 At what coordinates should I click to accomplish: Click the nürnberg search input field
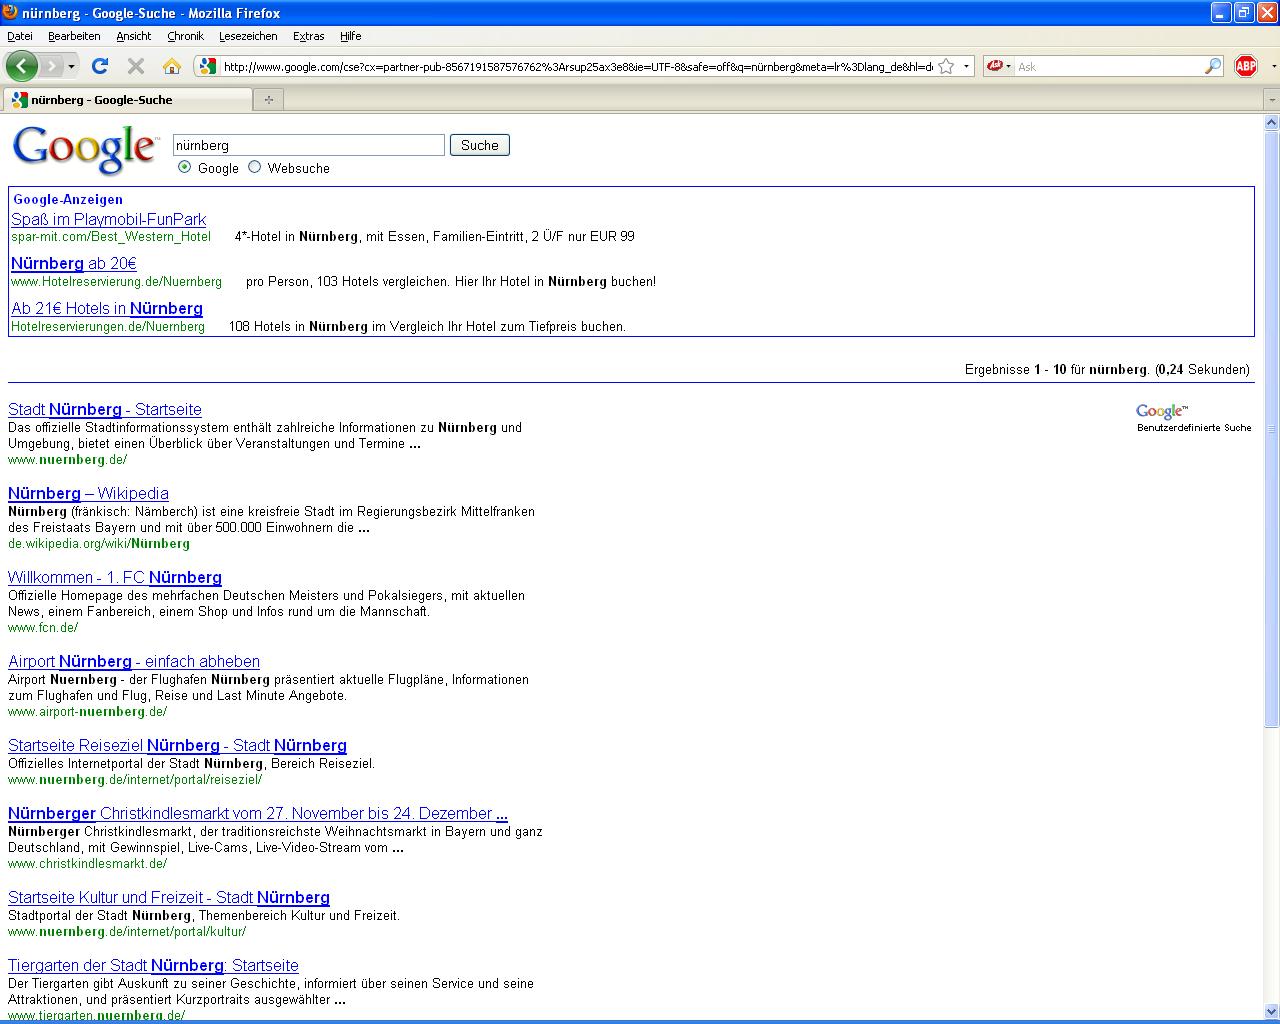click(308, 145)
